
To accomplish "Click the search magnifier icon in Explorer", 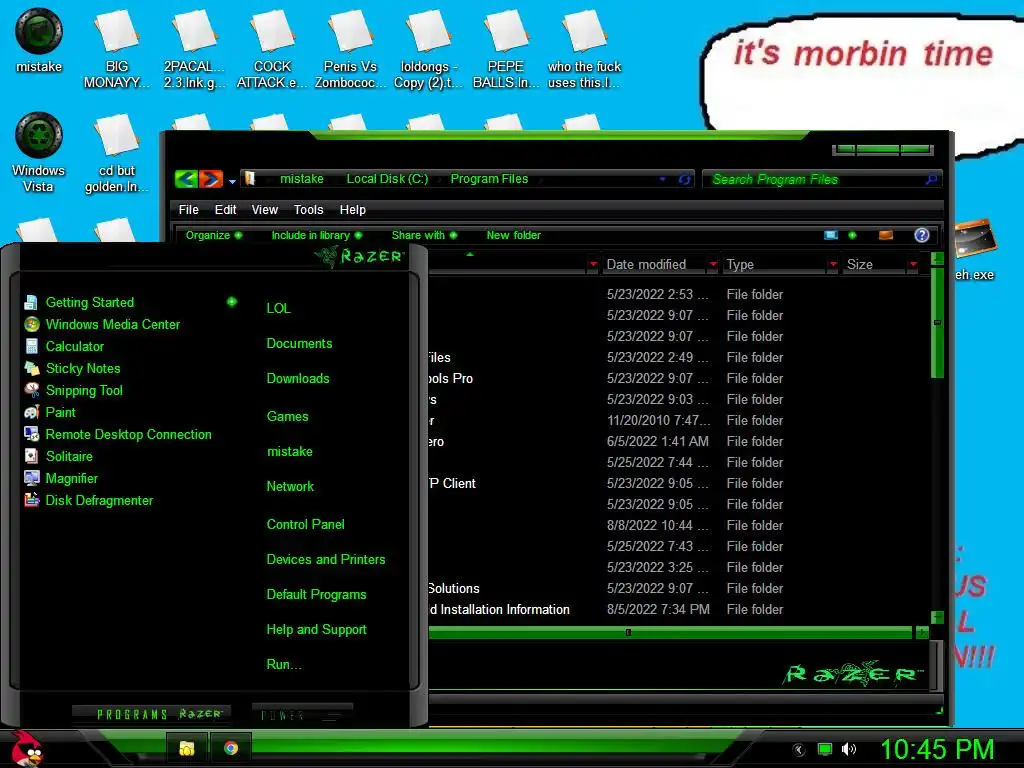I will coord(931,179).
